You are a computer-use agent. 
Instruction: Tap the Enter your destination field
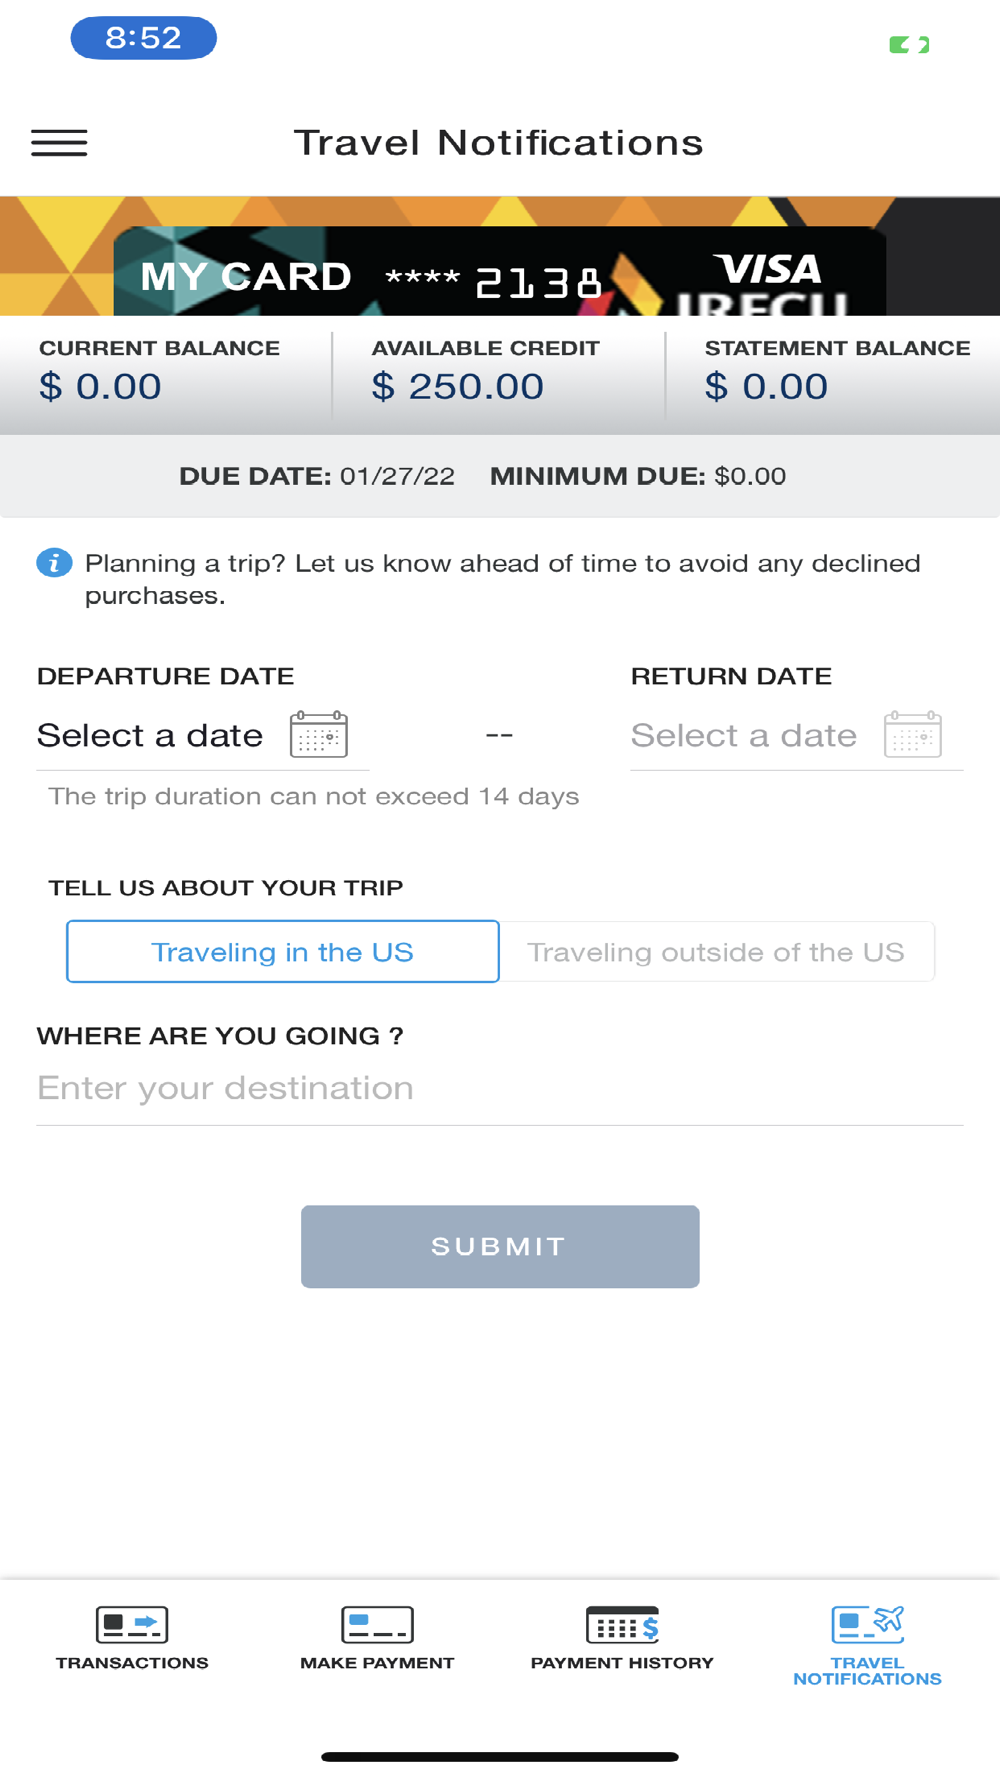500,1088
